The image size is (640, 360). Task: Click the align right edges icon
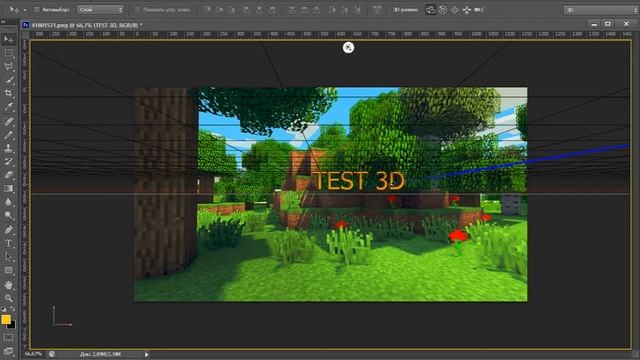(x=271, y=10)
